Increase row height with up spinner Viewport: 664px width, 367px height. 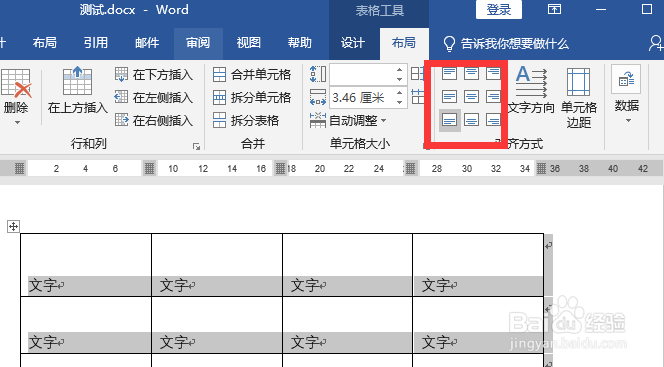[x=399, y=69]
